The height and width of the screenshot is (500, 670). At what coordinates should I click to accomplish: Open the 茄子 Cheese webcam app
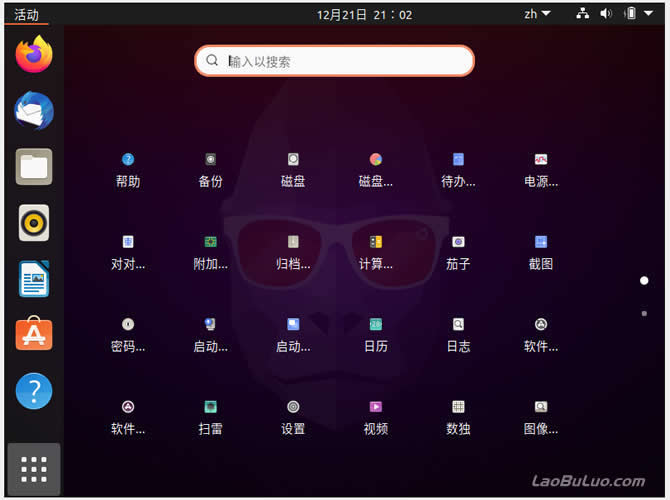(458, 253)
